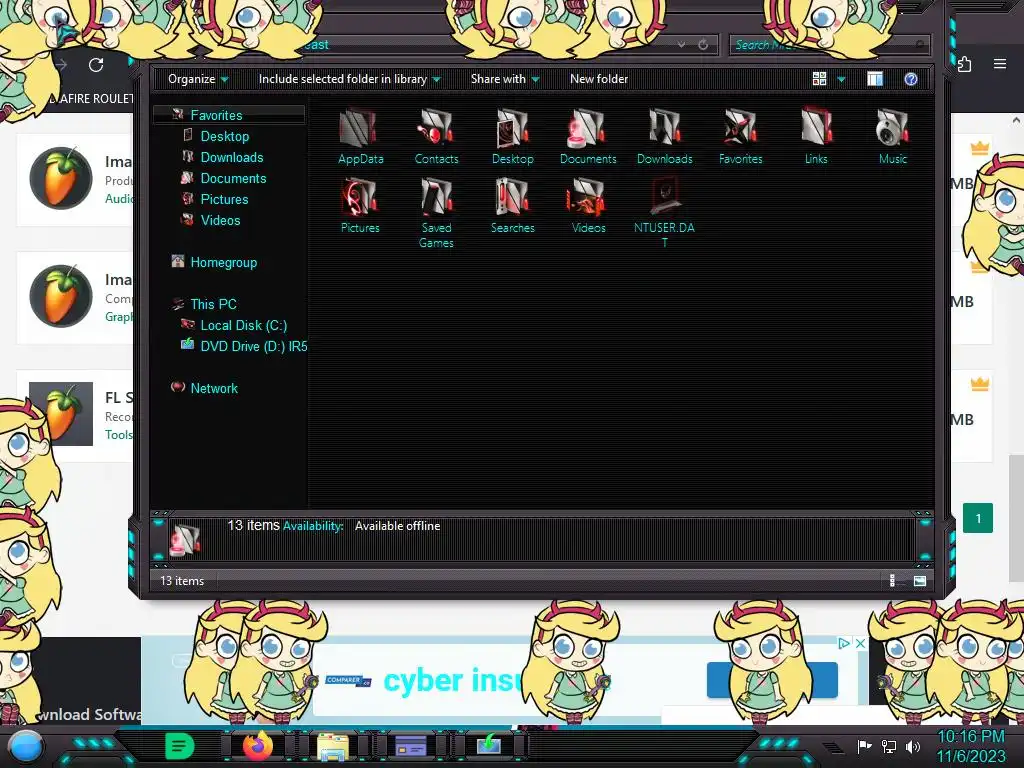The image size is (1024, 768).
Task: Select the NTUSER.DAT file
Action: pos(664,214)
